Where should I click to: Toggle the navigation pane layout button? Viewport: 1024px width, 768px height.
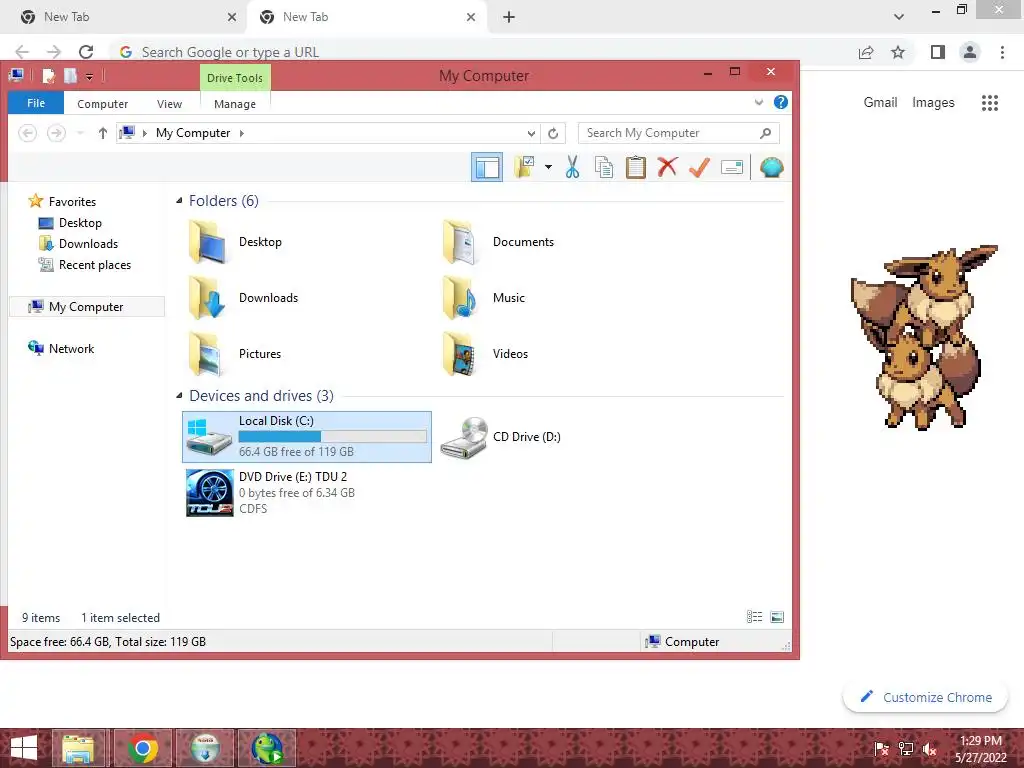tap(487, 167)
